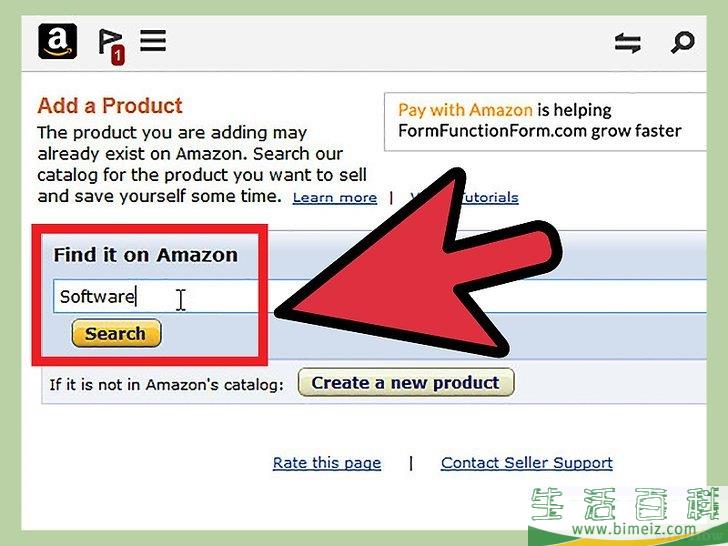Screen dimensions: 728x546
Task: Click the green Chinese watermark logo
Action: 629,505
